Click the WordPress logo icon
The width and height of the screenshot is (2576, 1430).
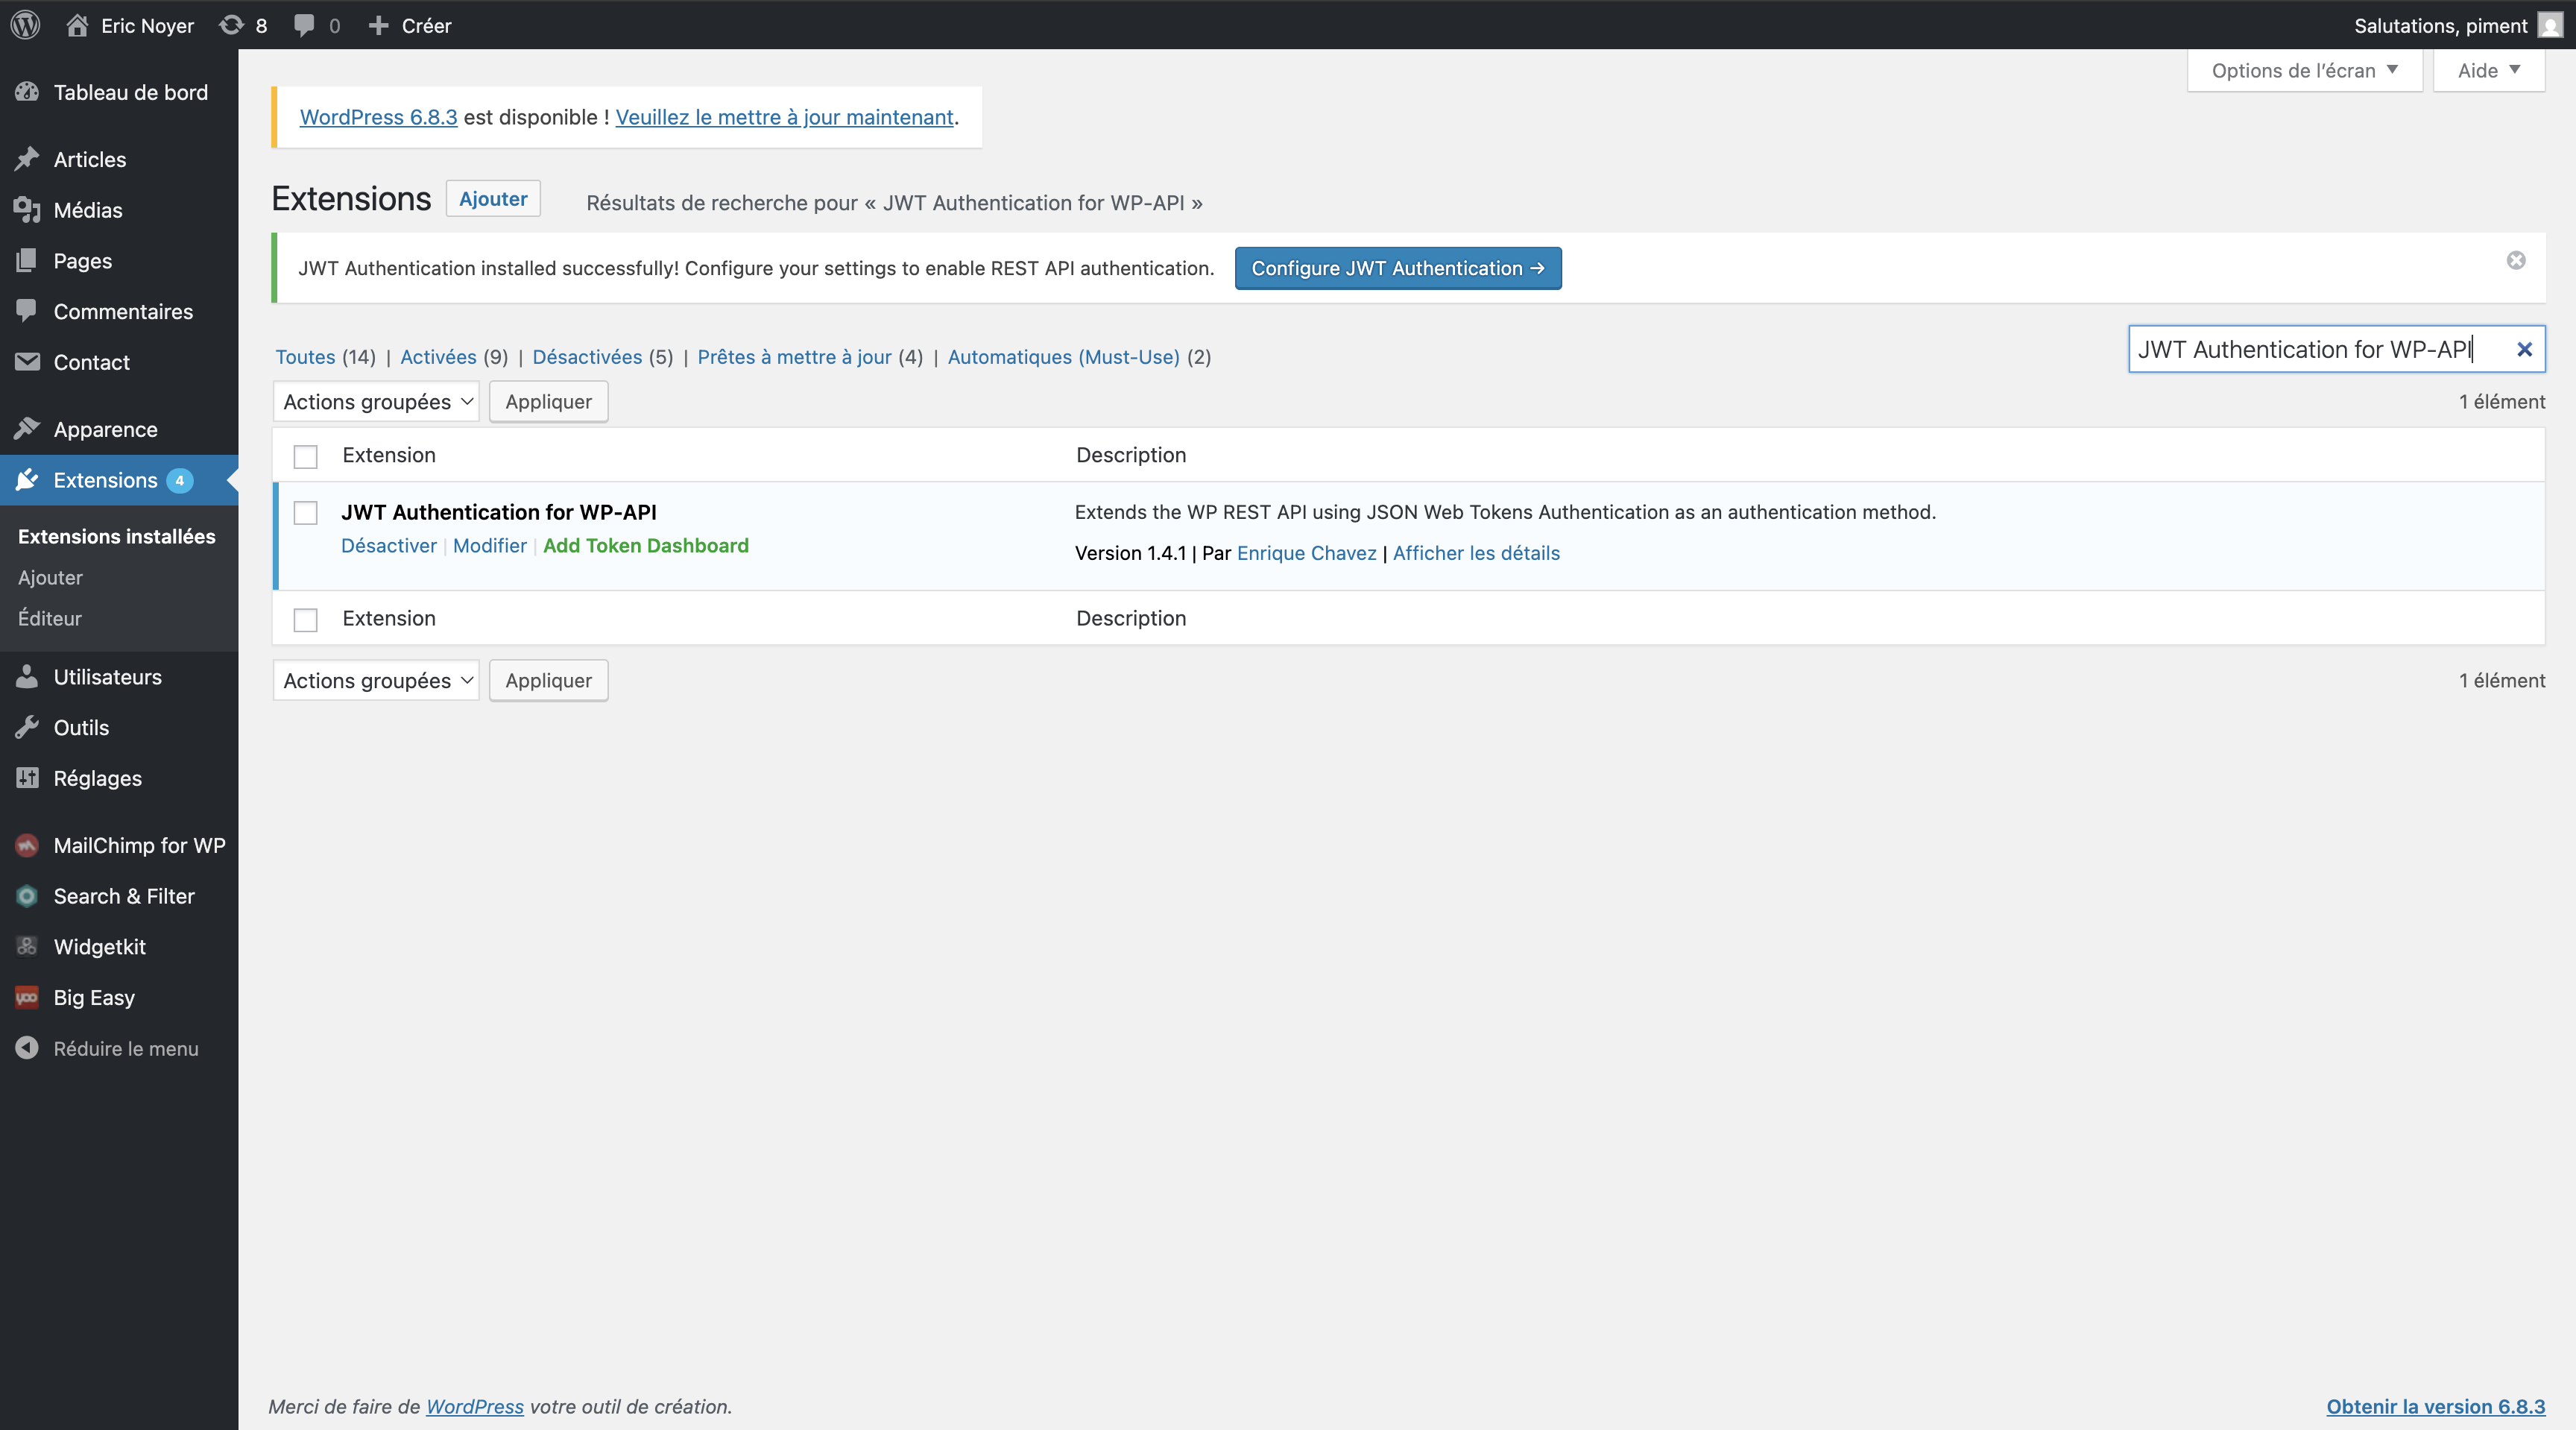point(25,25)
